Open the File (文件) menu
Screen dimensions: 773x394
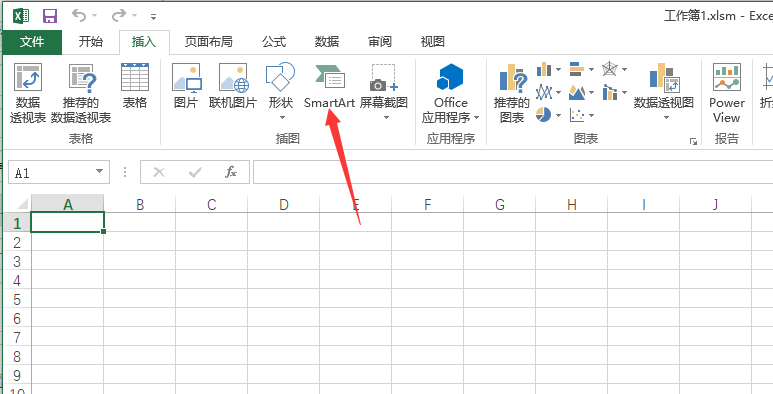point(32,42)
